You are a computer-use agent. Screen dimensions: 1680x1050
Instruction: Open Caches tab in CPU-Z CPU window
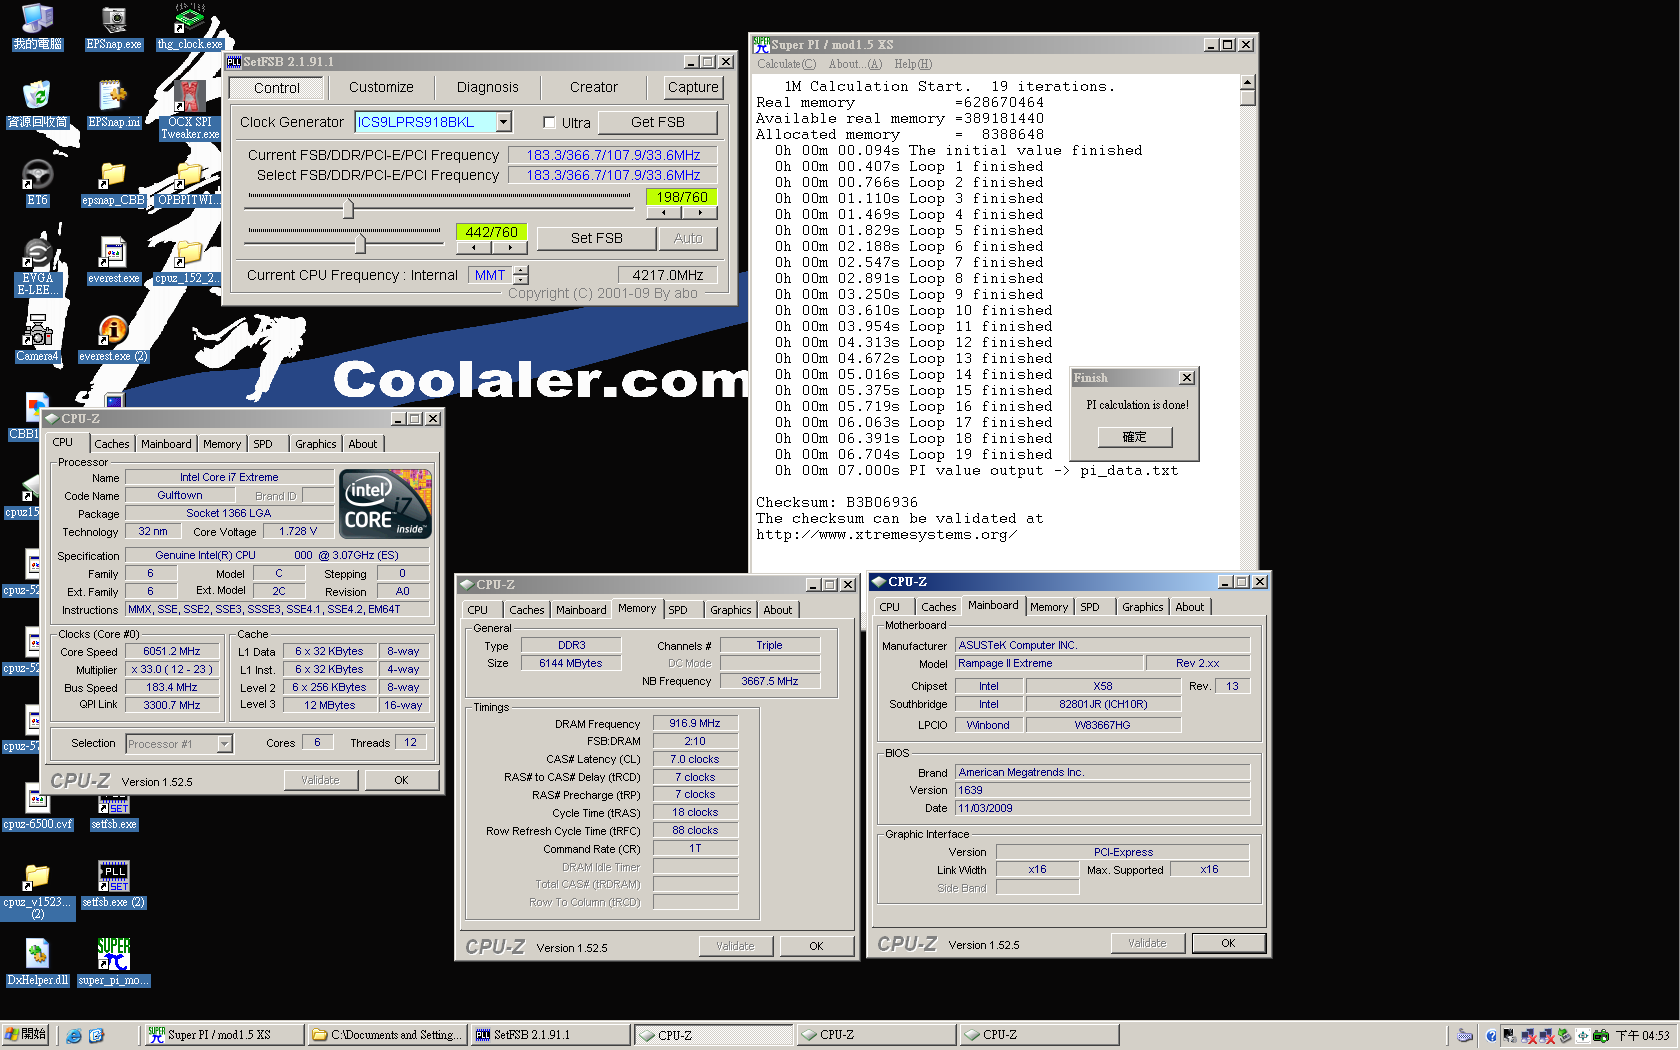112,444
